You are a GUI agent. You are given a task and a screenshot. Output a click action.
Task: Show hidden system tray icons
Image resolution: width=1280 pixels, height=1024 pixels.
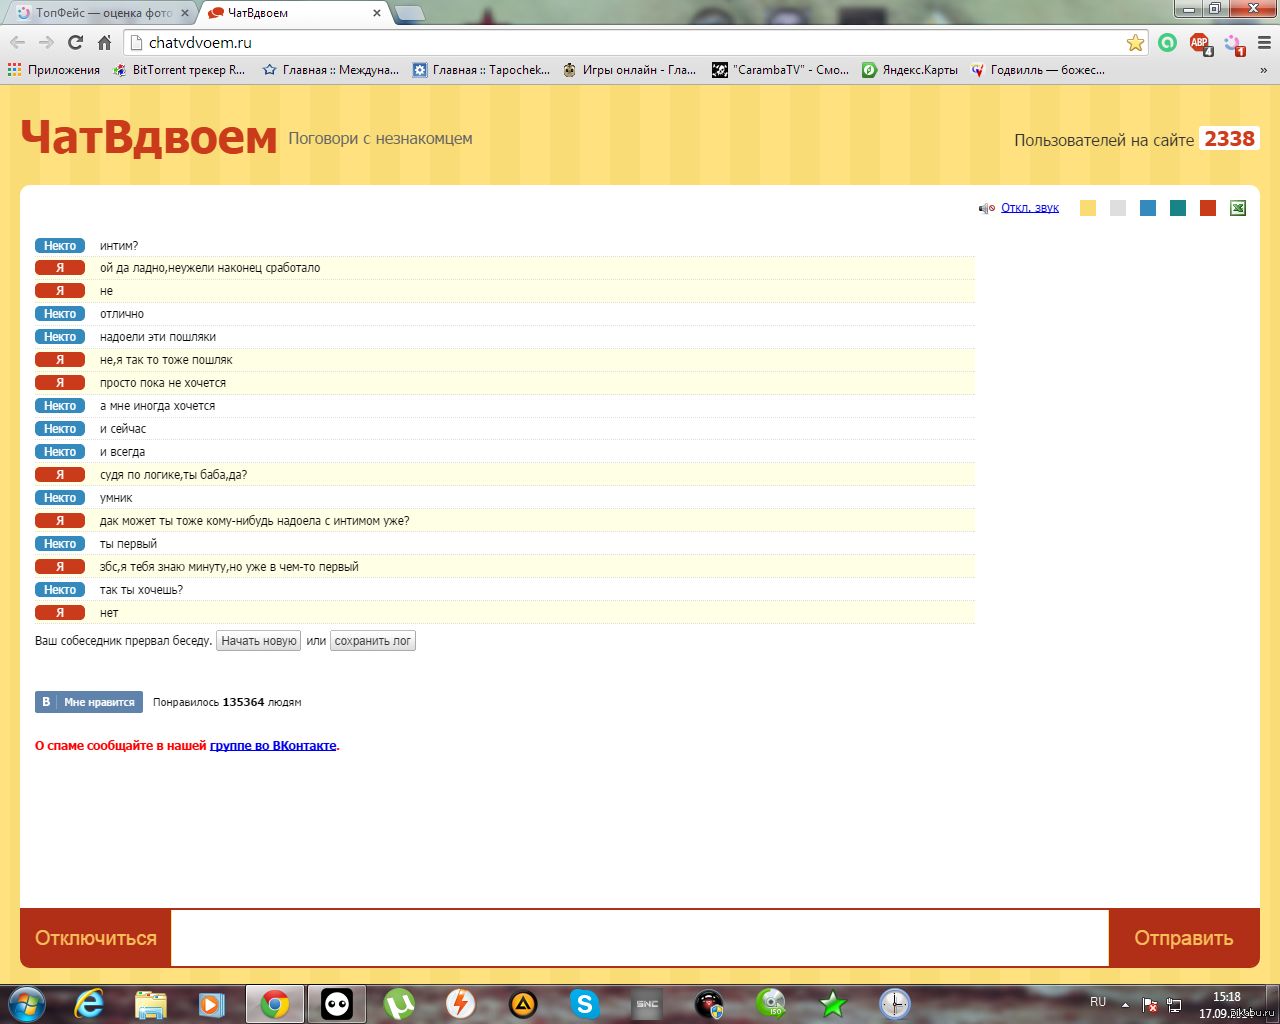(1125, 1004)
